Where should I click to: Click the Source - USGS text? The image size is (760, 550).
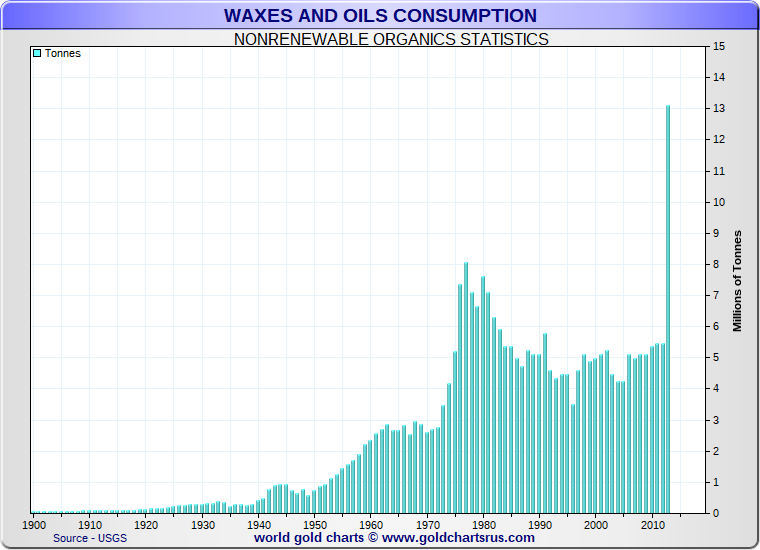click(x=91, y=538)
